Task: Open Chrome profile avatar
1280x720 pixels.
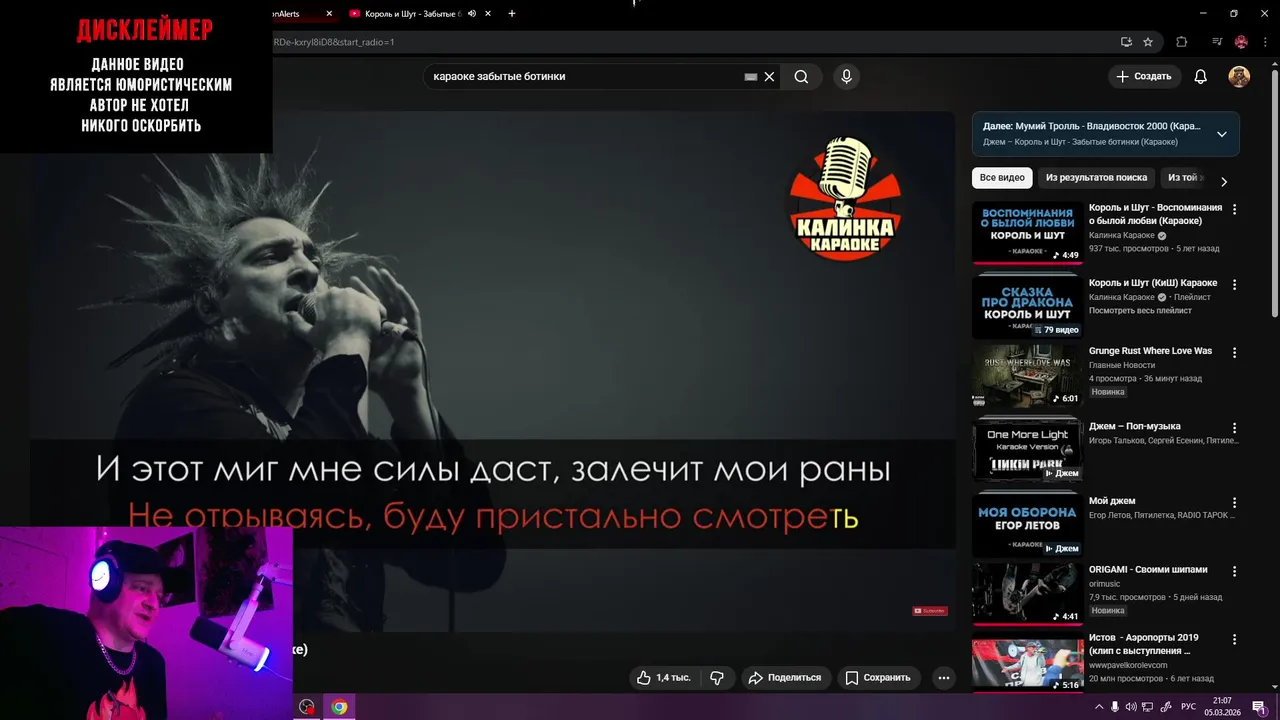Action: (1241, 42)
